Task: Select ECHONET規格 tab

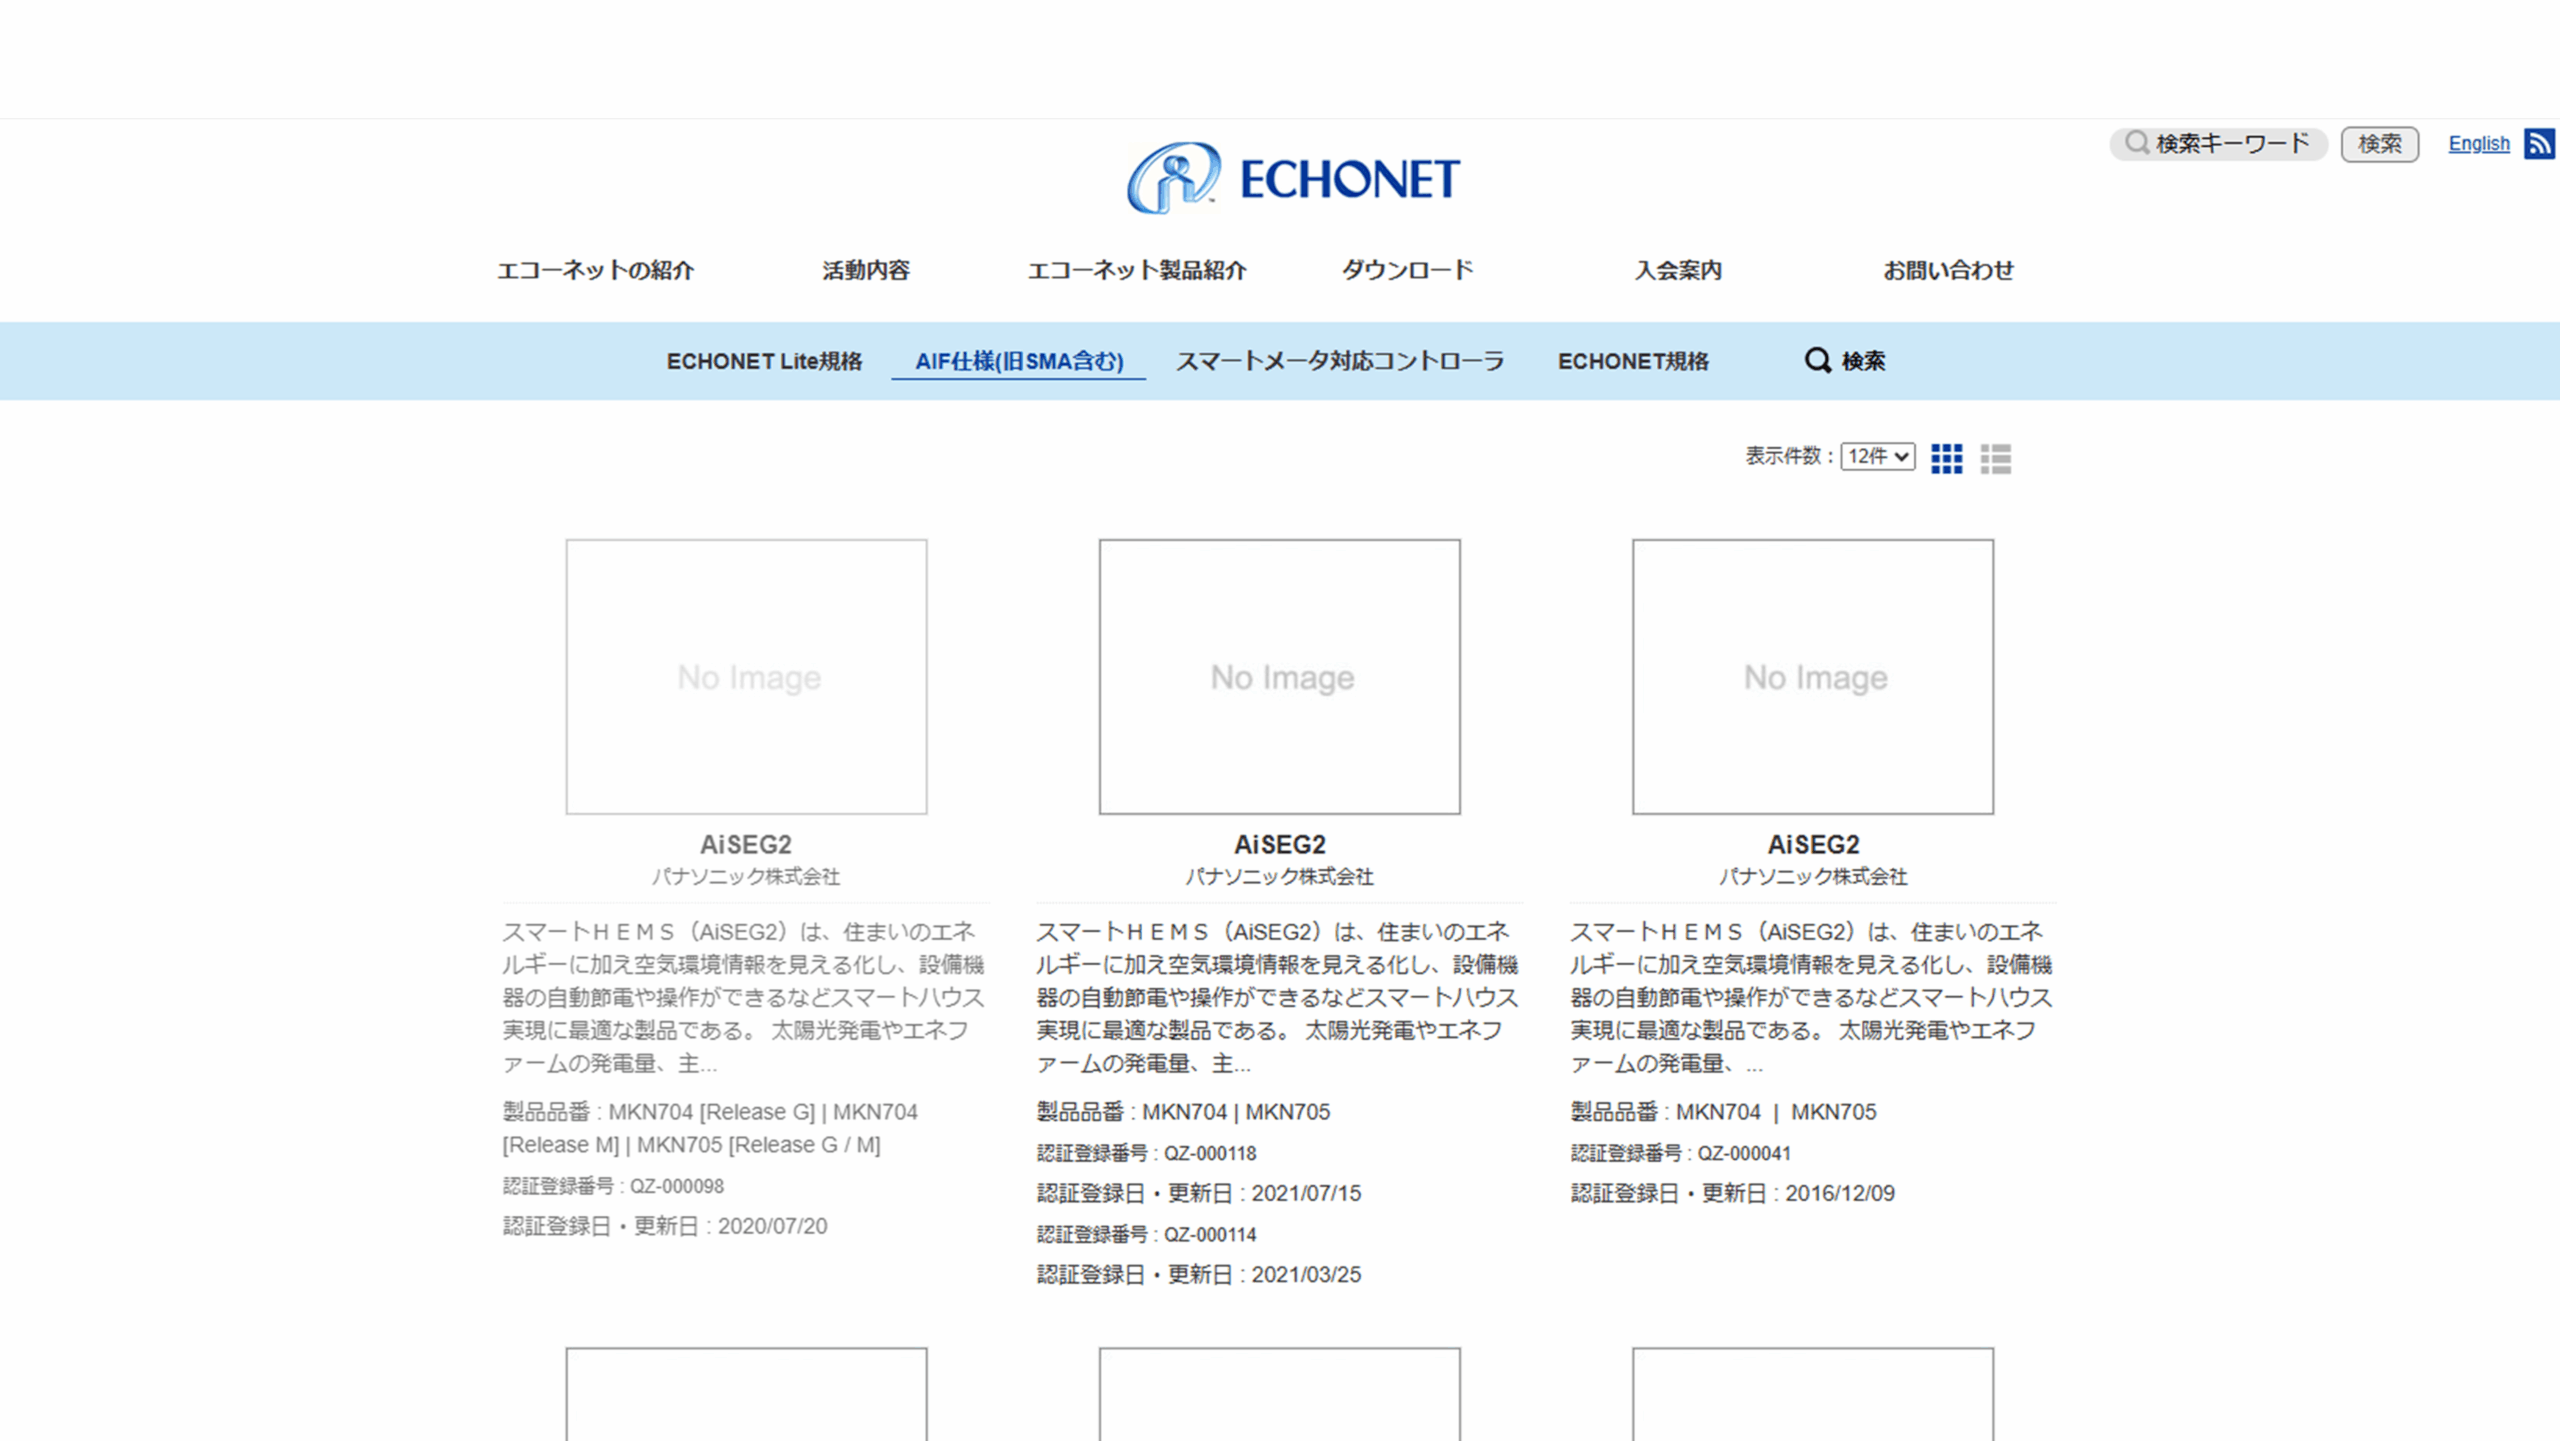Action: 1633,361
